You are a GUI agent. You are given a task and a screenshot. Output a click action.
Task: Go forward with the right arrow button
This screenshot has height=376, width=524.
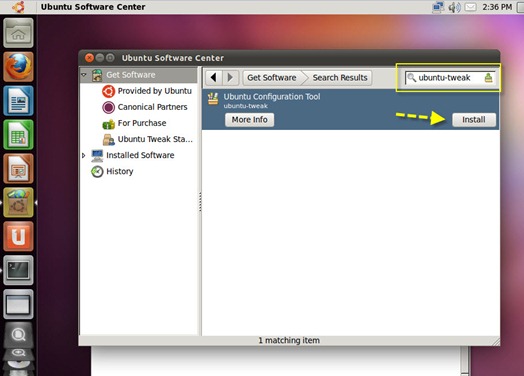click(x=230, y=78)
